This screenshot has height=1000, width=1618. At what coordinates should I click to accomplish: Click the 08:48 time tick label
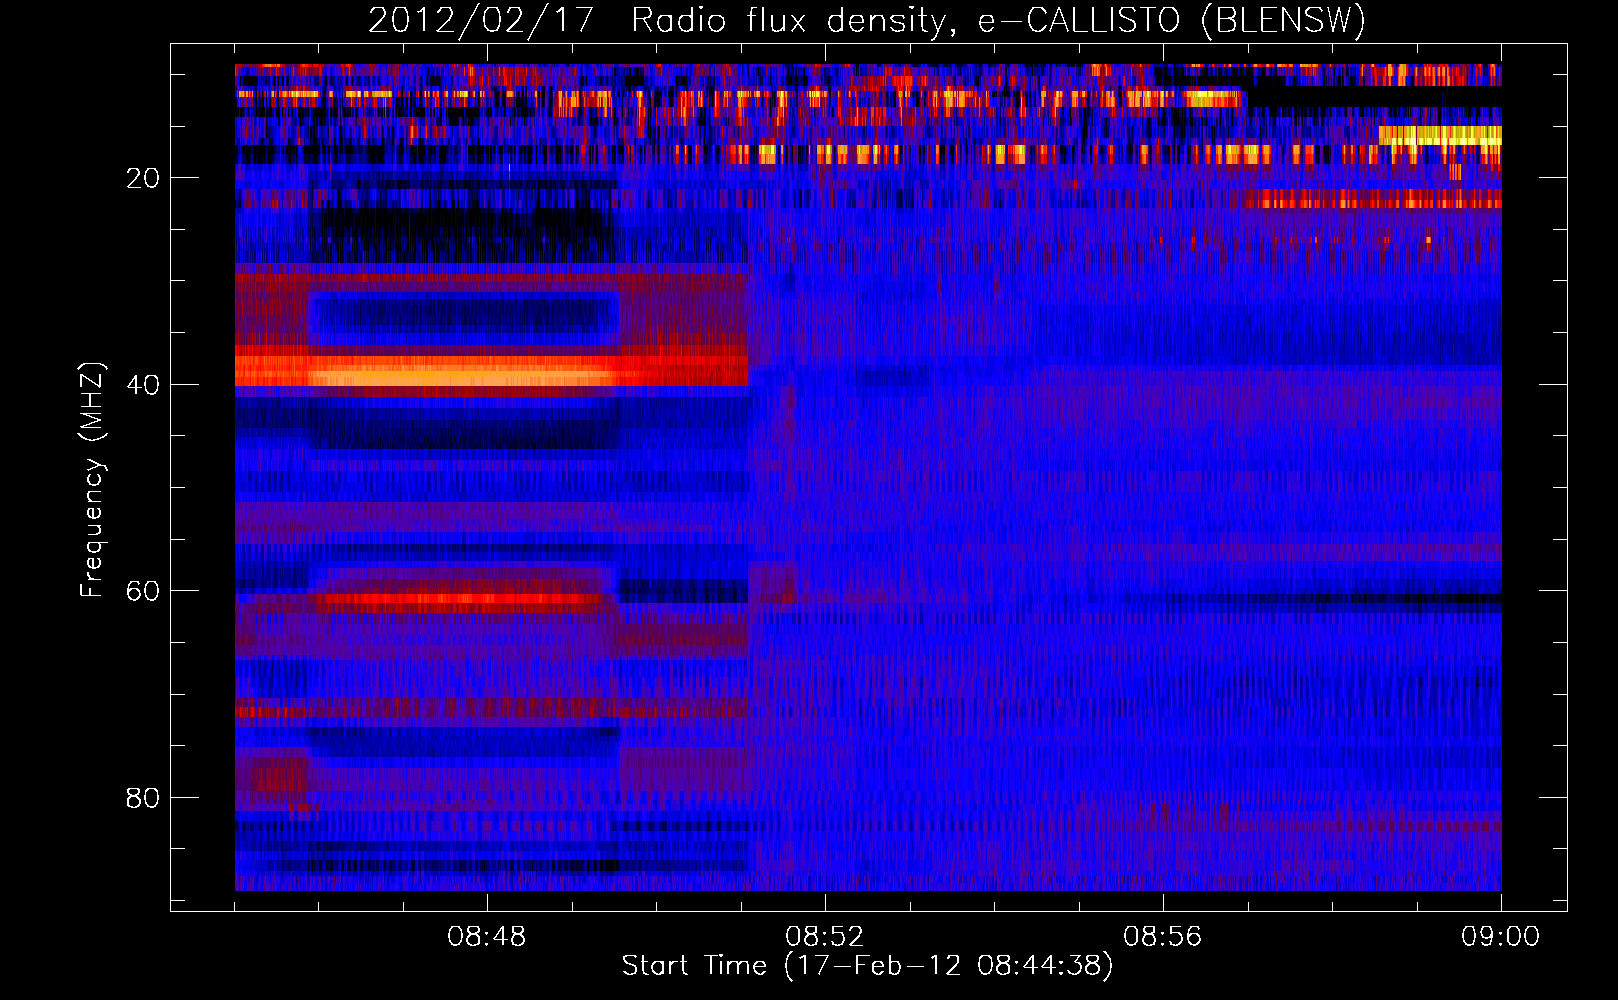pos(487,937)
